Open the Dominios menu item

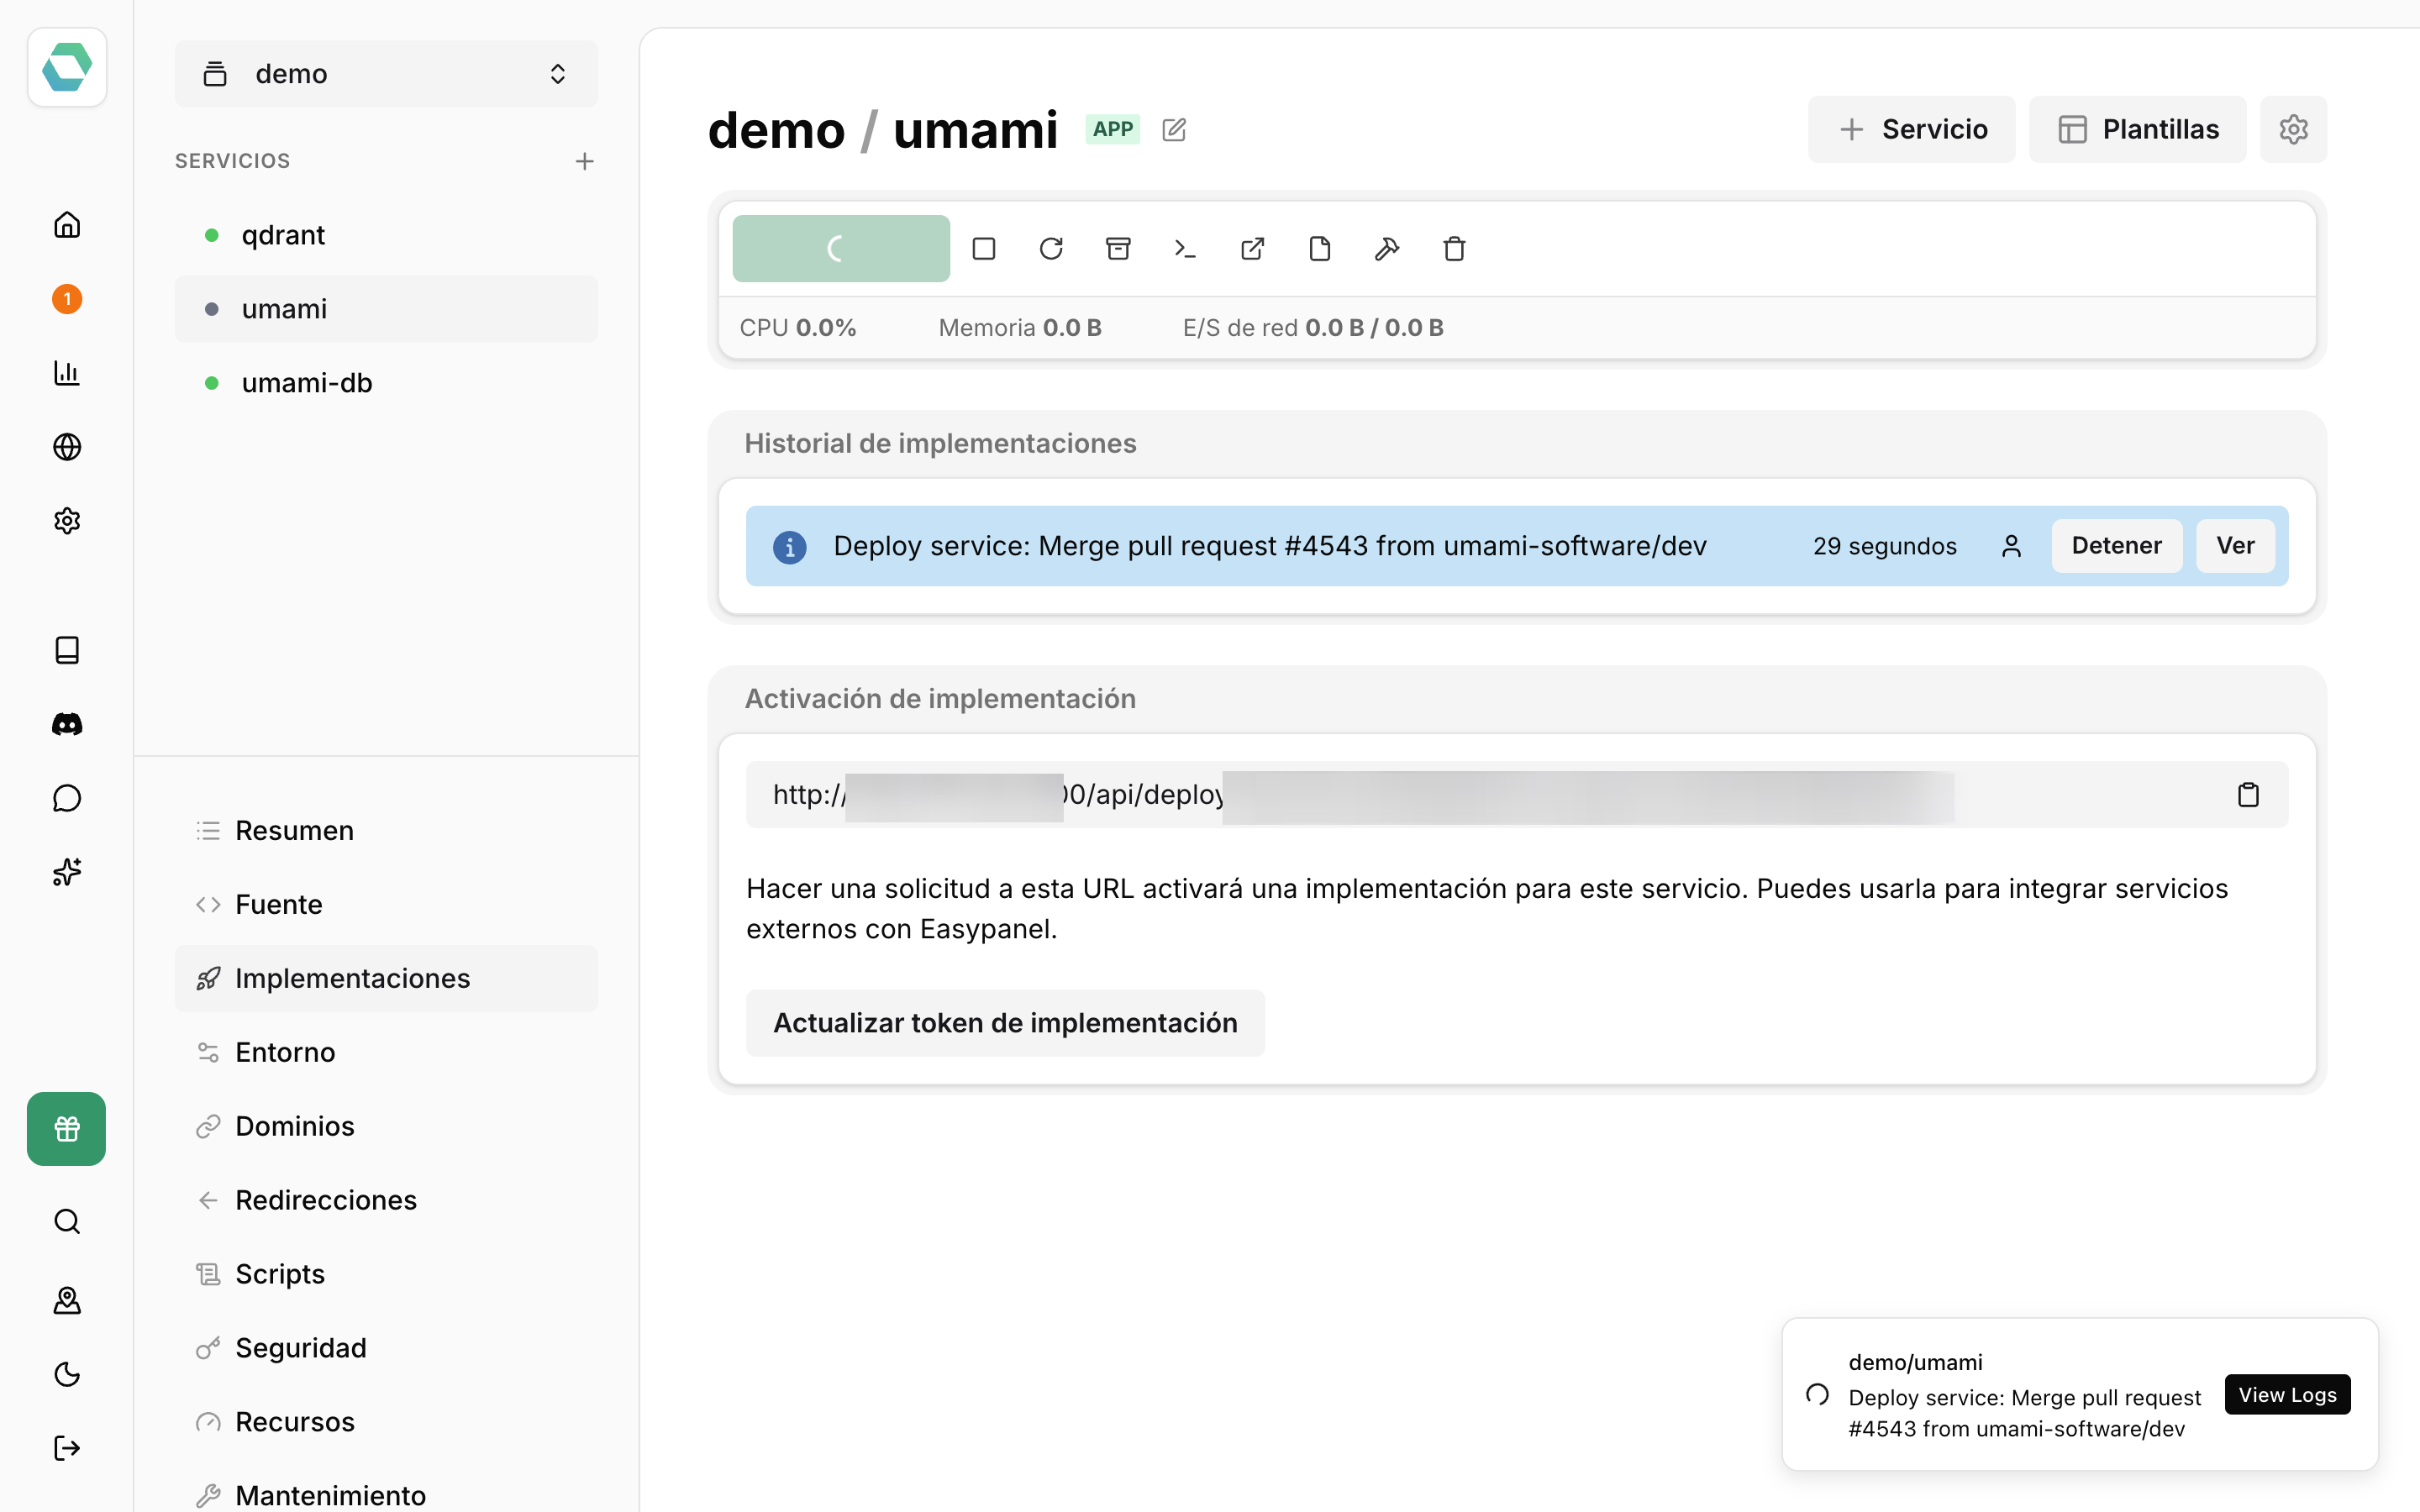pos(386,1127)
